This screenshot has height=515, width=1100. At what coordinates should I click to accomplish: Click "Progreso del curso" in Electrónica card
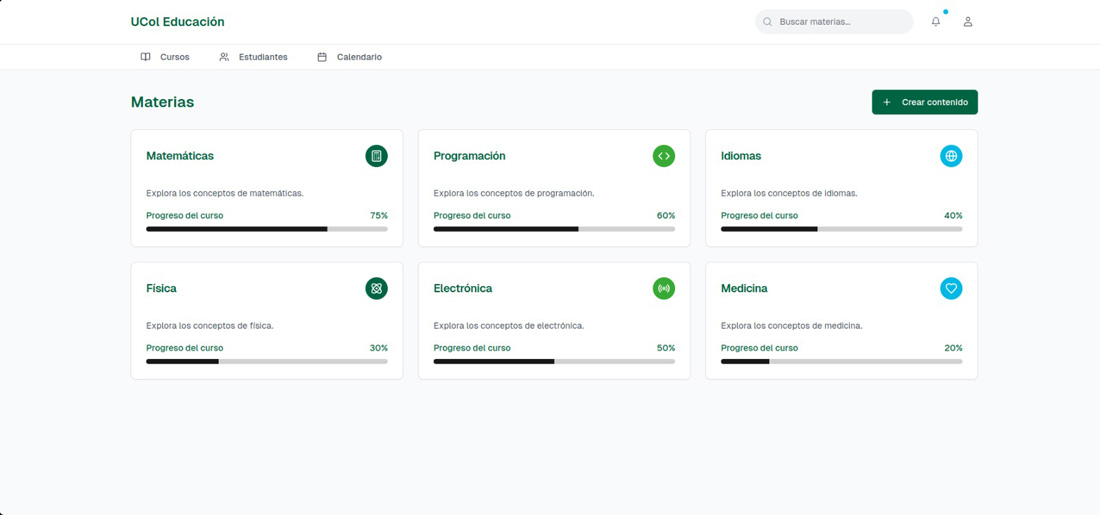tap(472, 348)
